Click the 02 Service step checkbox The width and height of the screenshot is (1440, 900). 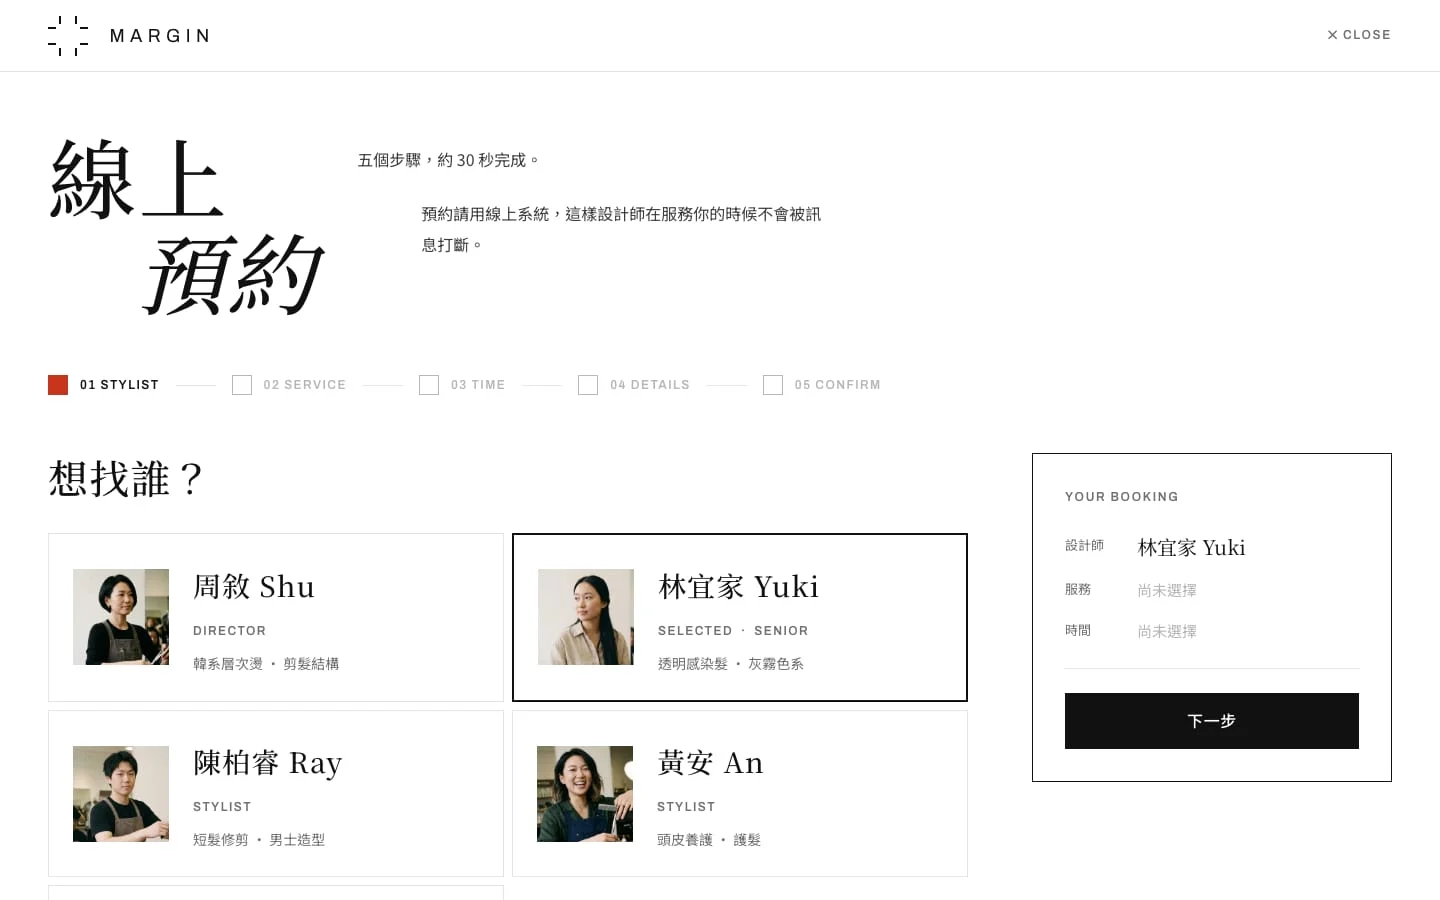[x=242, y=385]
